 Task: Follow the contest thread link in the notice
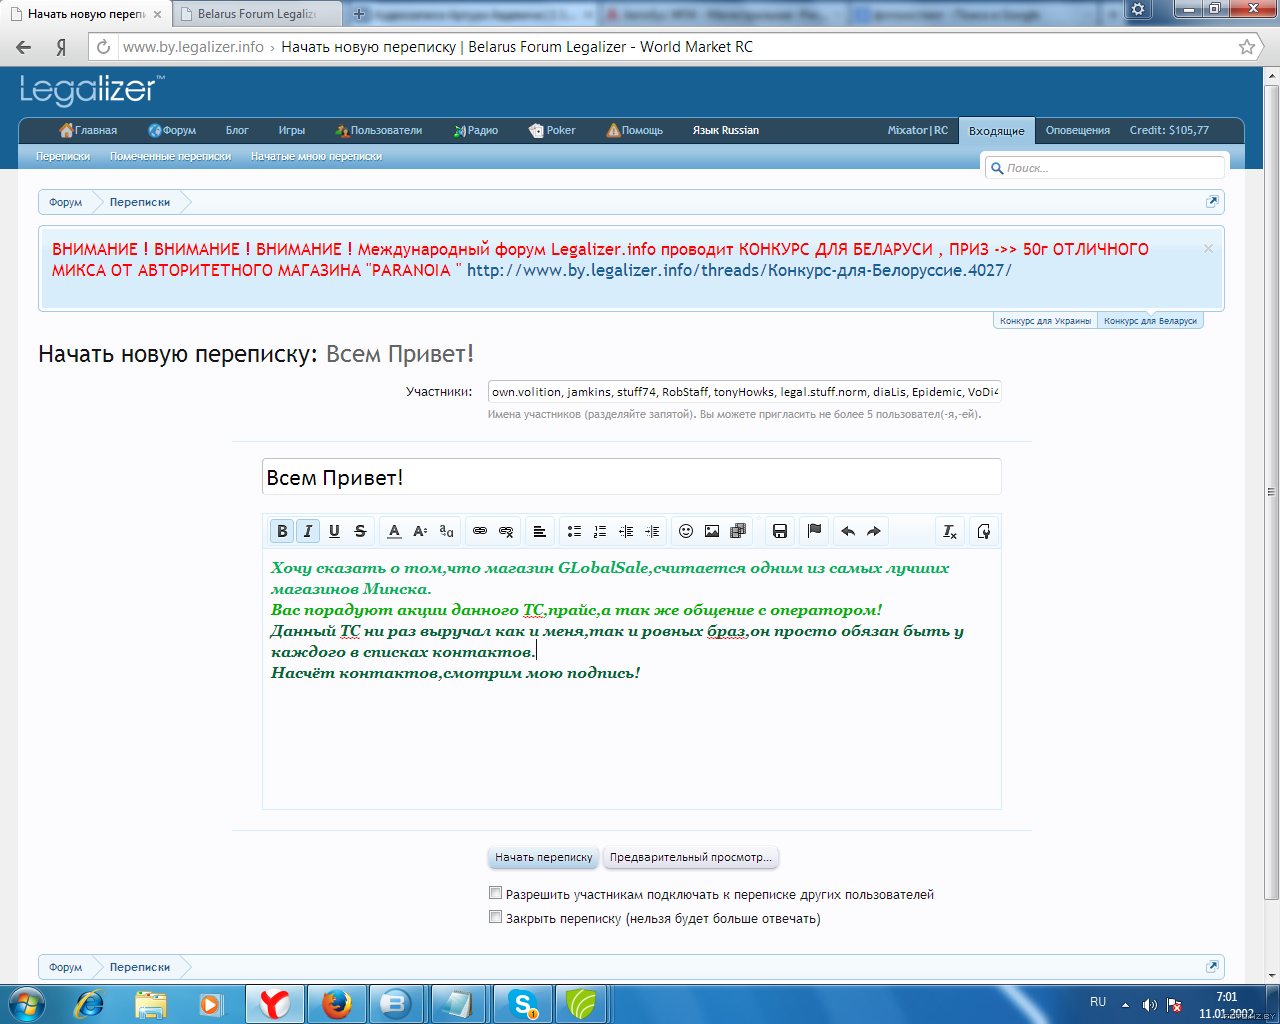click(739, 270)
